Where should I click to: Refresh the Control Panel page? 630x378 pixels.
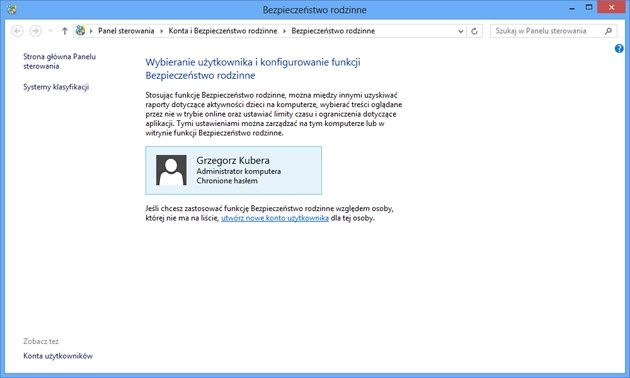point(474,31)
